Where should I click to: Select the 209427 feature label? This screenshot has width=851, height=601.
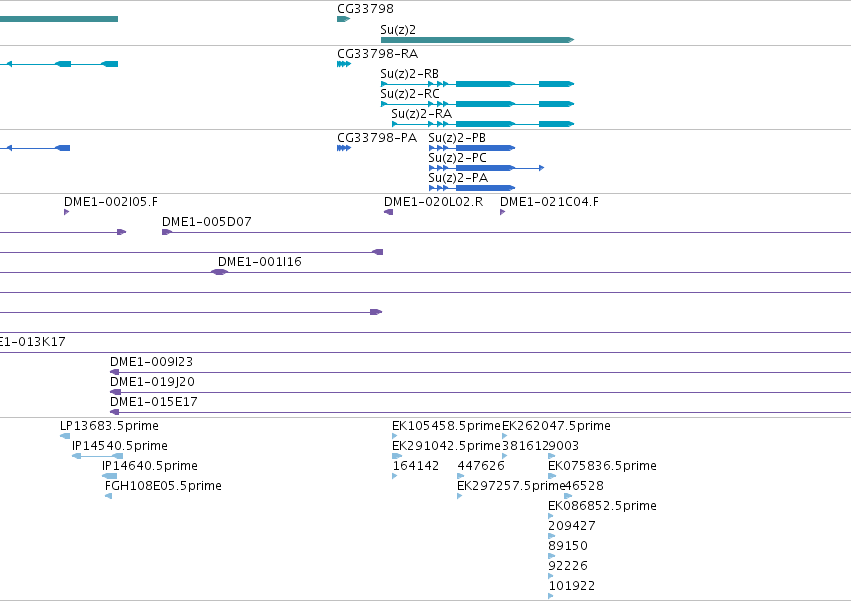tap(571, 526)
